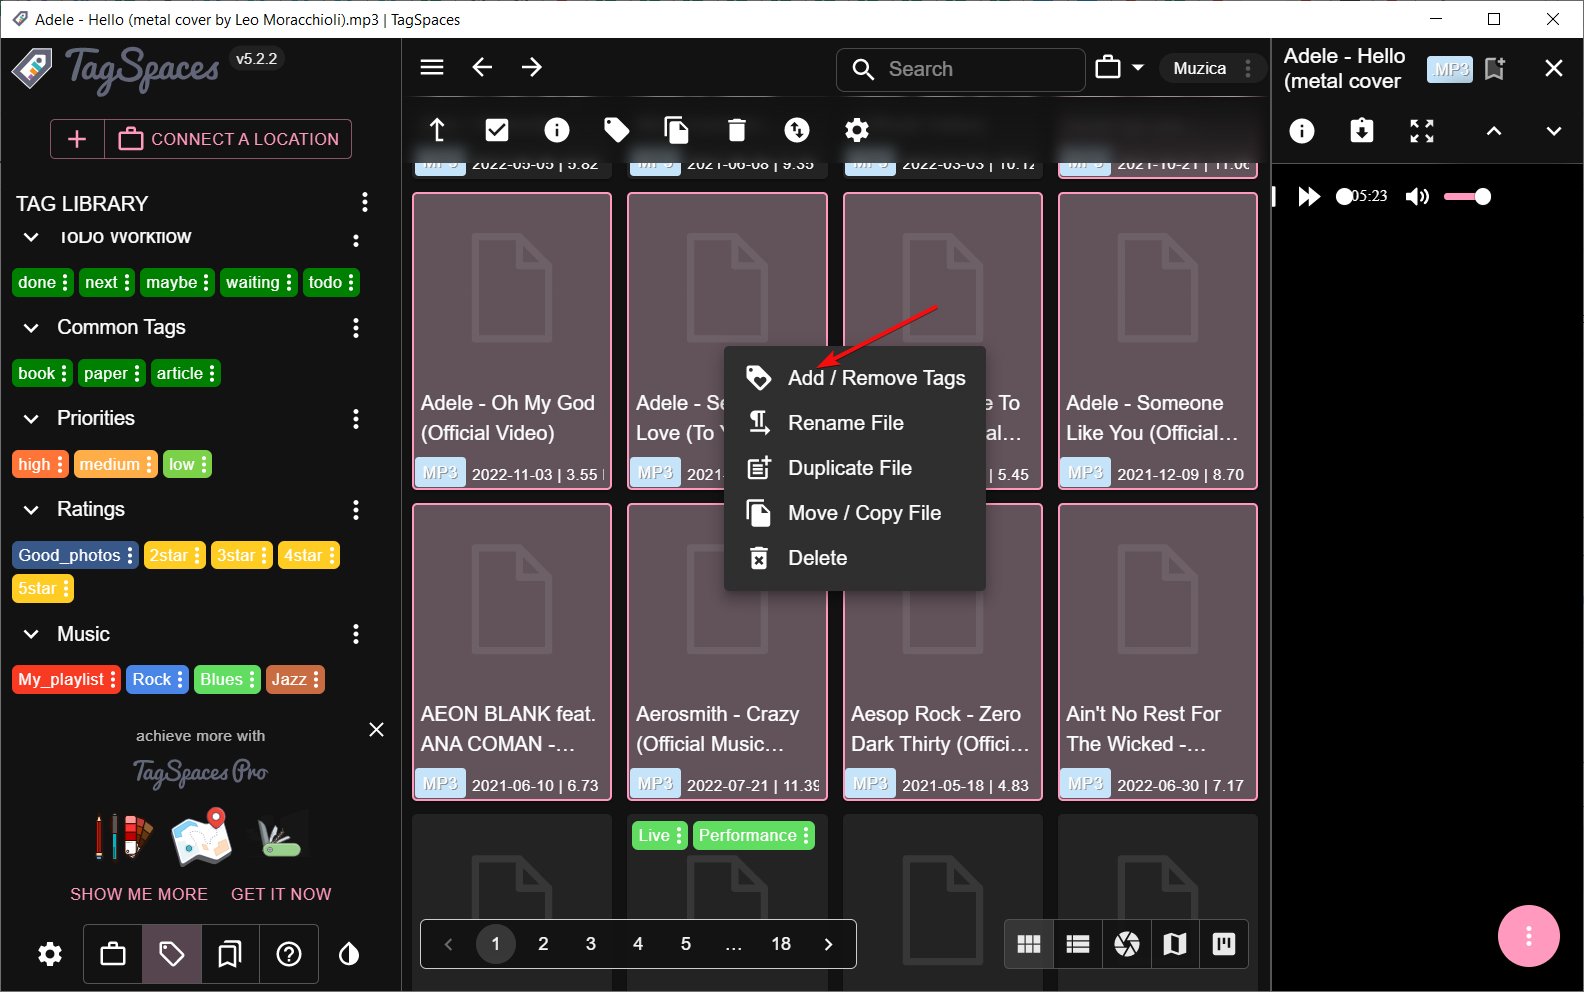The image size is (1584, 992).
Task: Open previous file with up chevron
Action: pos(1494,131)
